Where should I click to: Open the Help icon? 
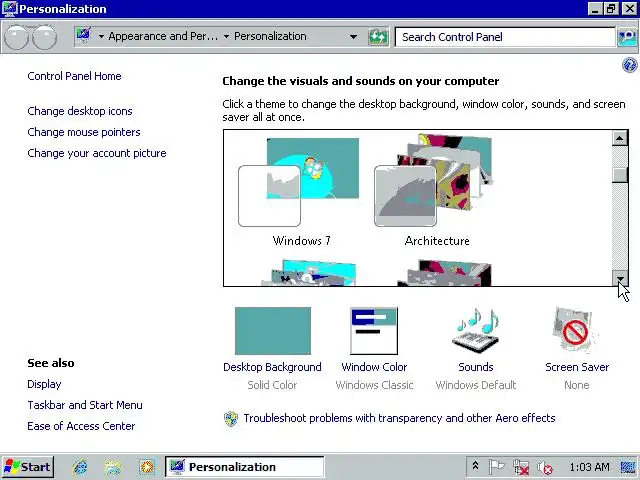tap(630, 64)
